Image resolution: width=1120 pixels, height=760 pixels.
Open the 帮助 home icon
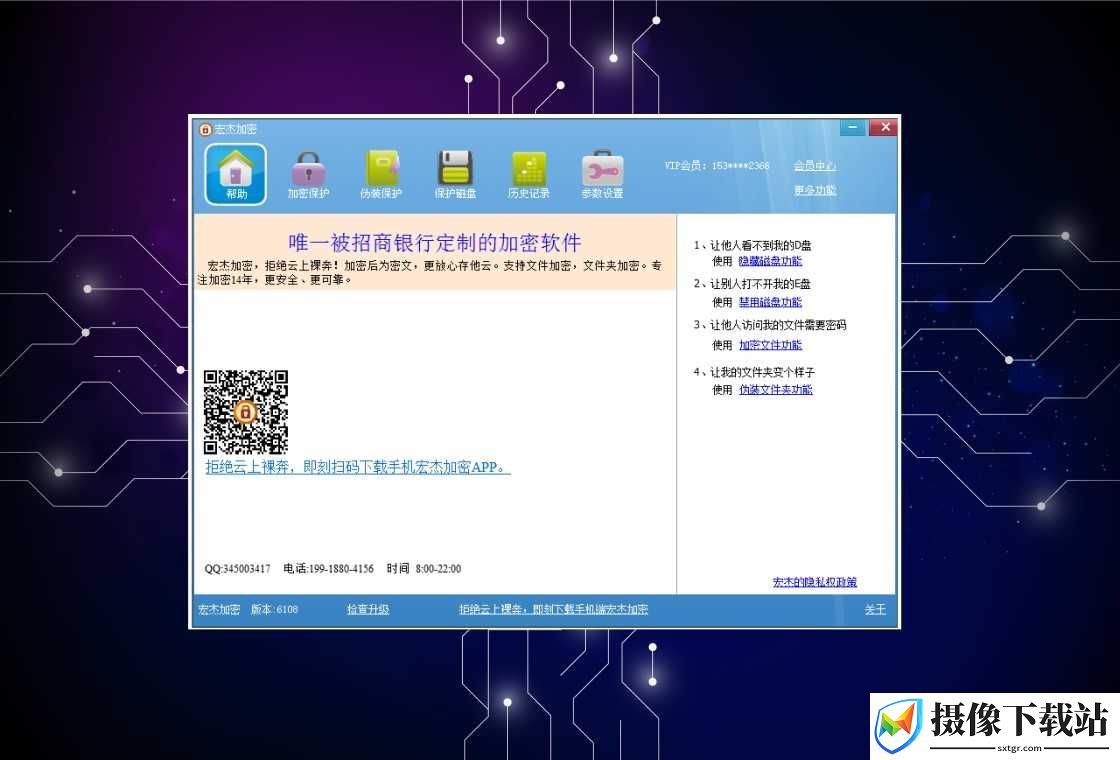236,174
